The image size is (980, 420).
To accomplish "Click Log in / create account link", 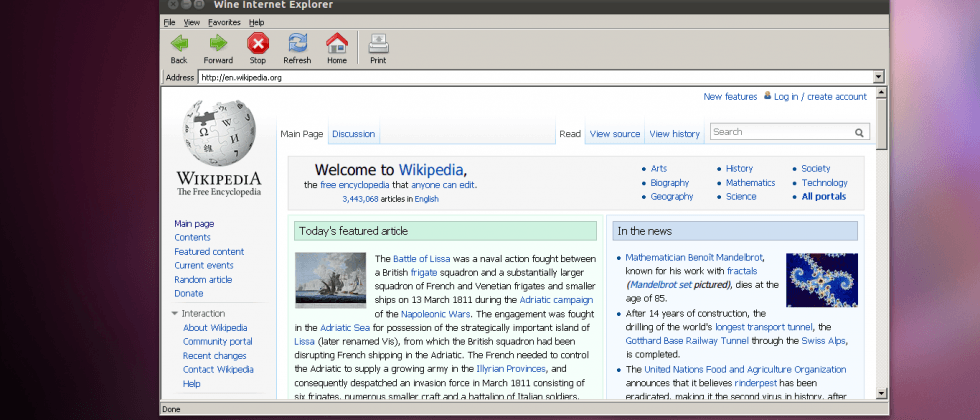I will (820, 97).
